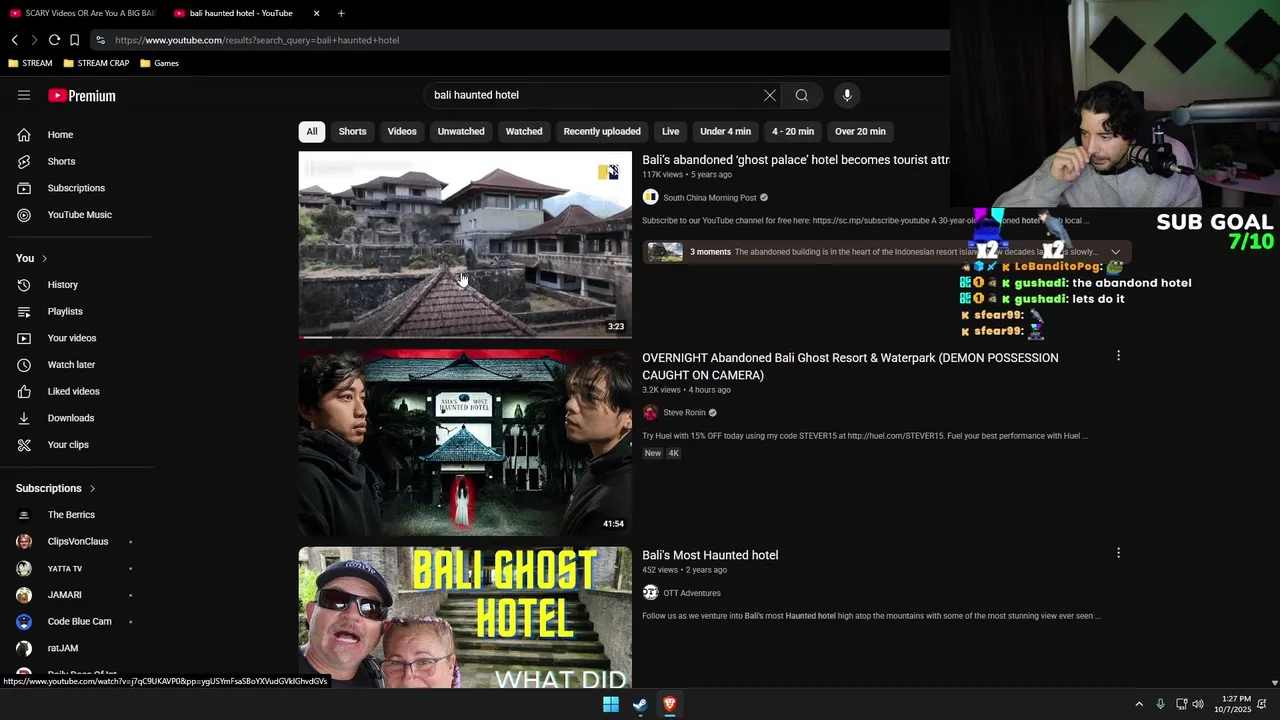Screen dimensions: 1280x720
Task: Open Steve Ronin channel link
Action: 684,413
